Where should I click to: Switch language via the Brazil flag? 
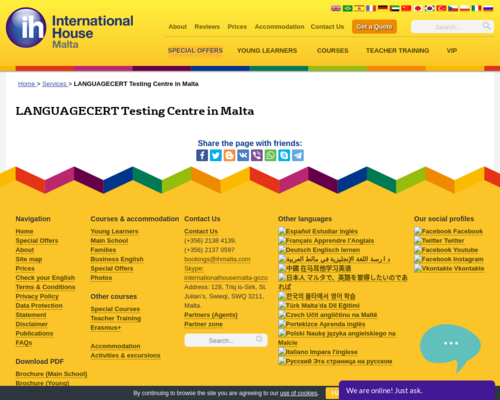pyautogui.click(x=347, y=8)
